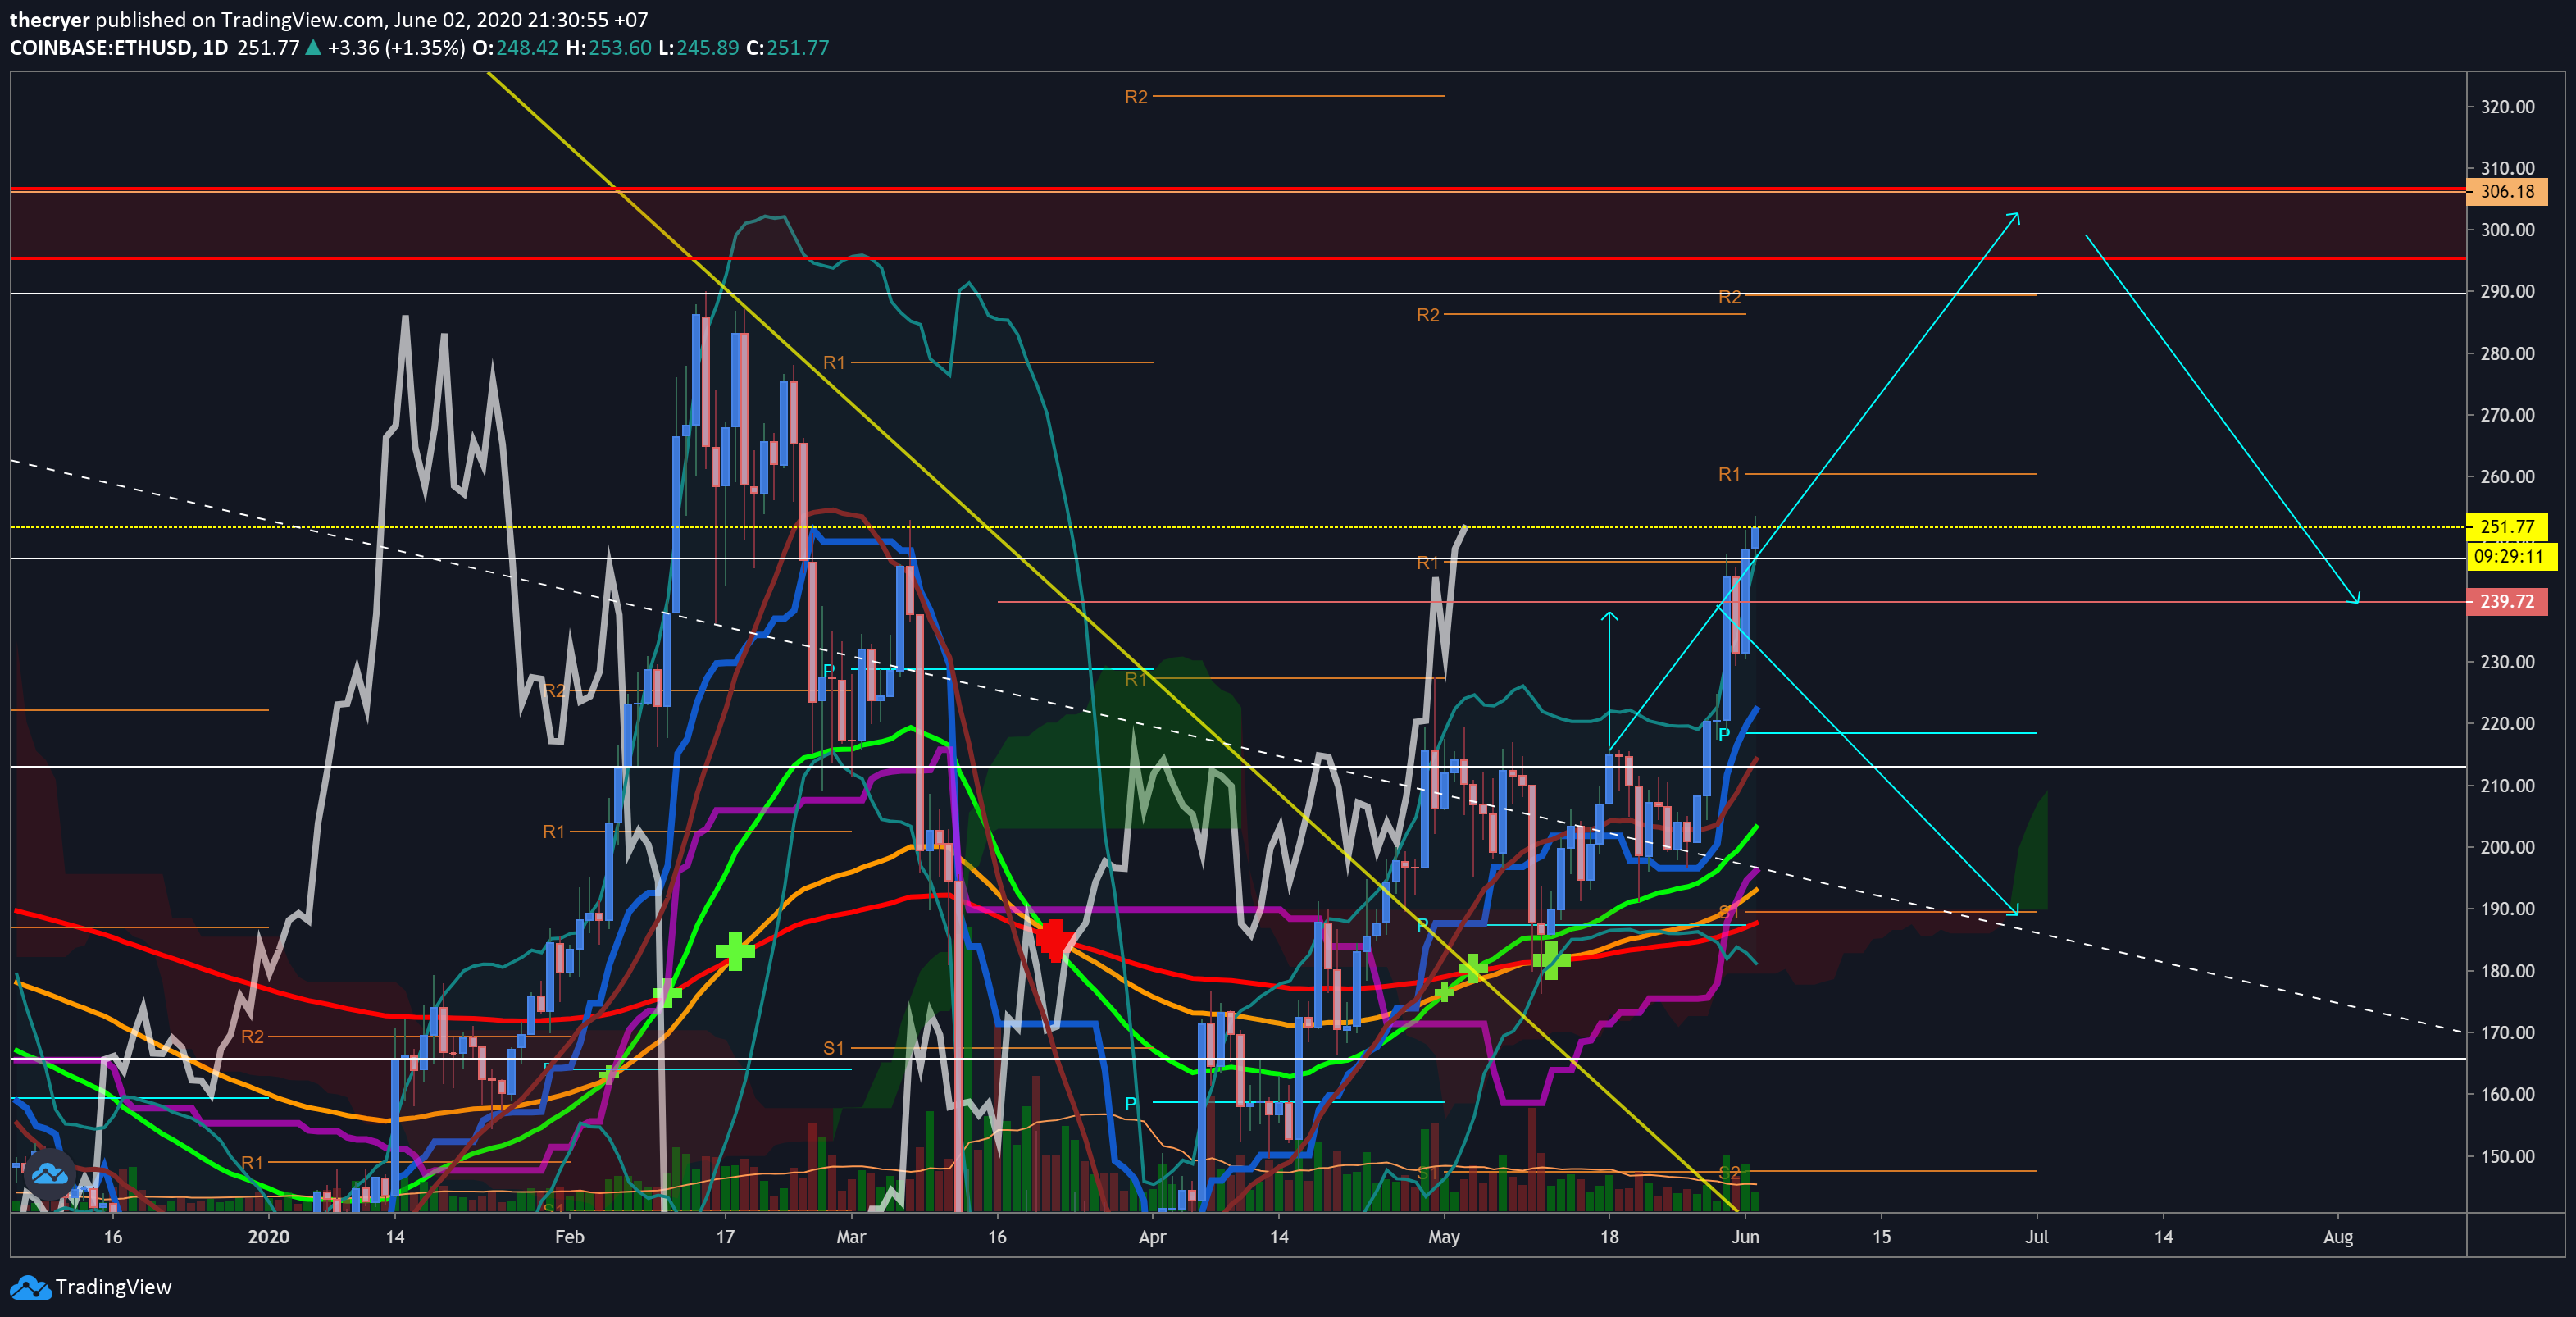The width and height of the screenshot is (2576, 1317).
Task: Select the COINBASE:ETHUSD, 1D symbol title
Action: tap(119, 48)
